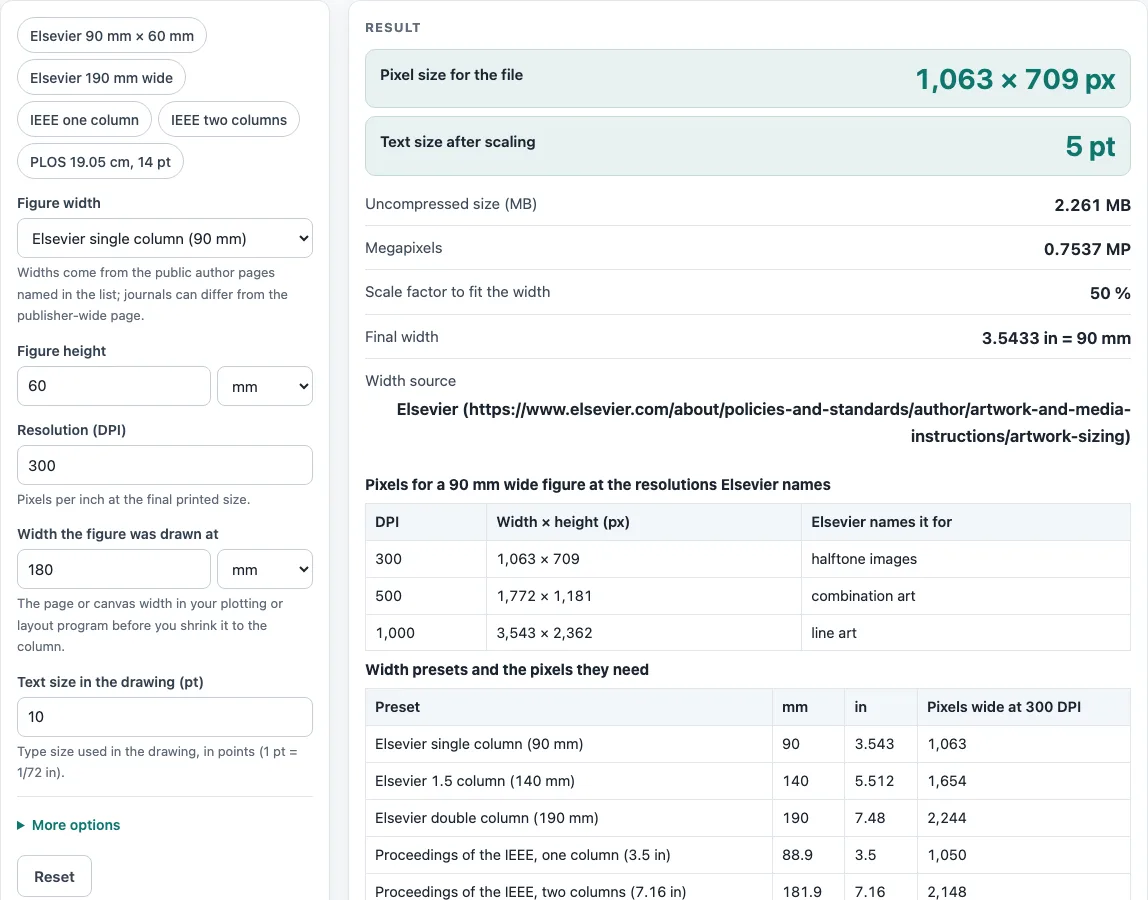
Task: Open the Figure height unit dropdown
Action: [265, 386]
